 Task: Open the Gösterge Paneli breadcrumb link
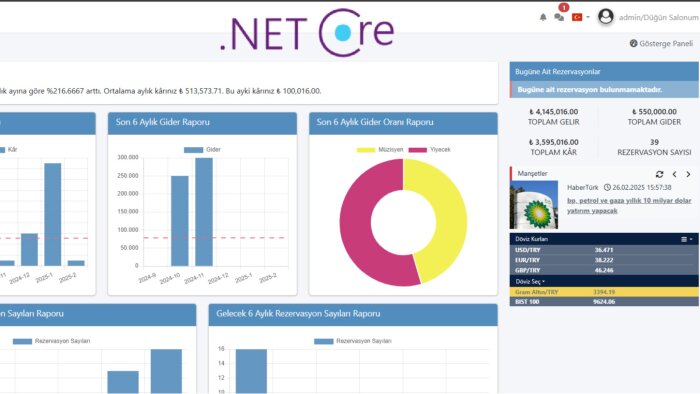(x=666, y=43)
